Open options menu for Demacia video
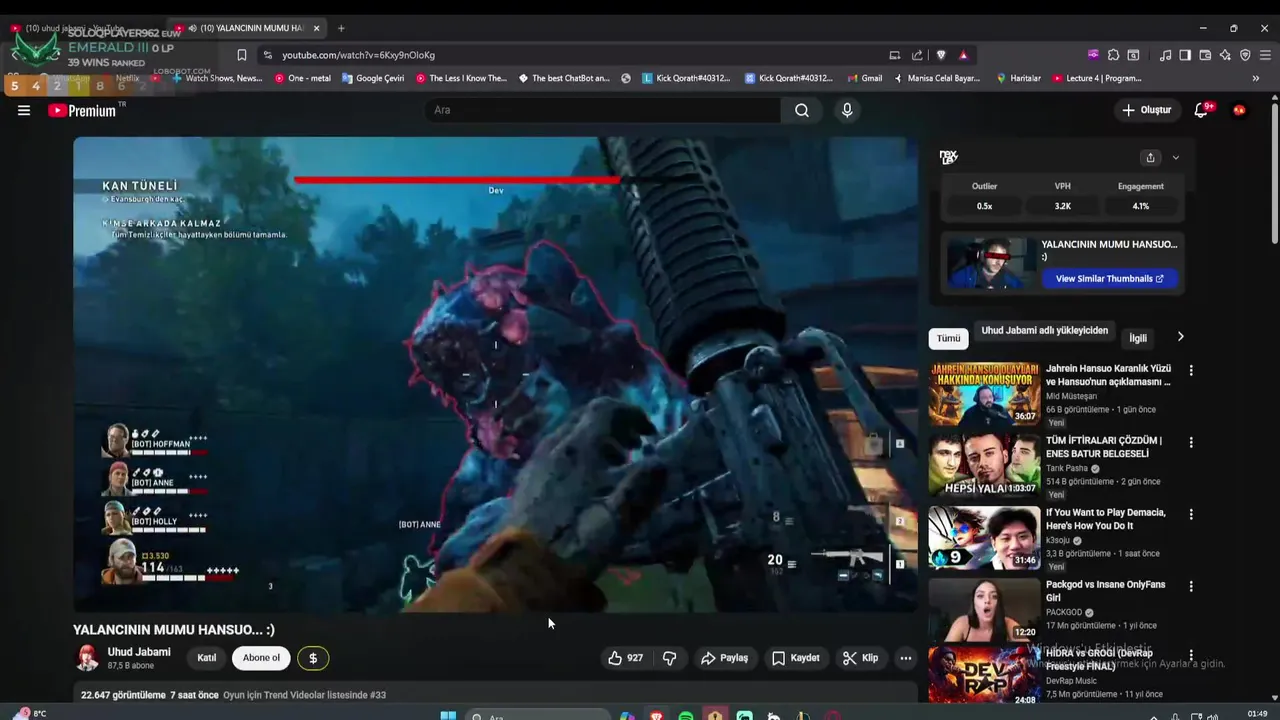1280x720 pixels. pyautogui.click(x=1190, y=514)
